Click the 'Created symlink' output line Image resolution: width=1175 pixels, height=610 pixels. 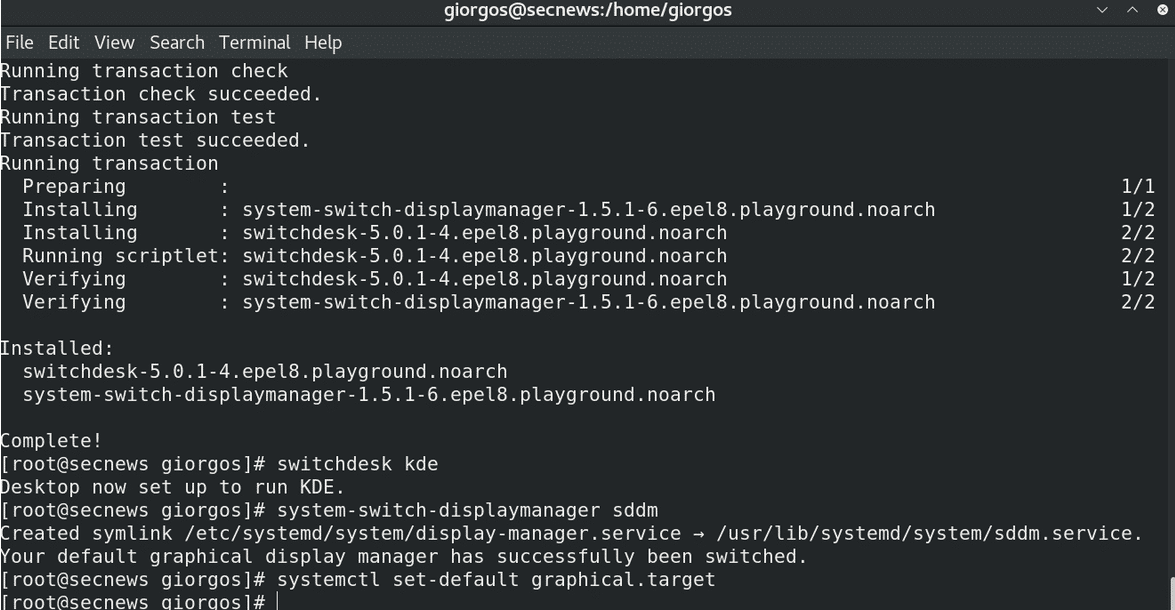click(572, 534)
